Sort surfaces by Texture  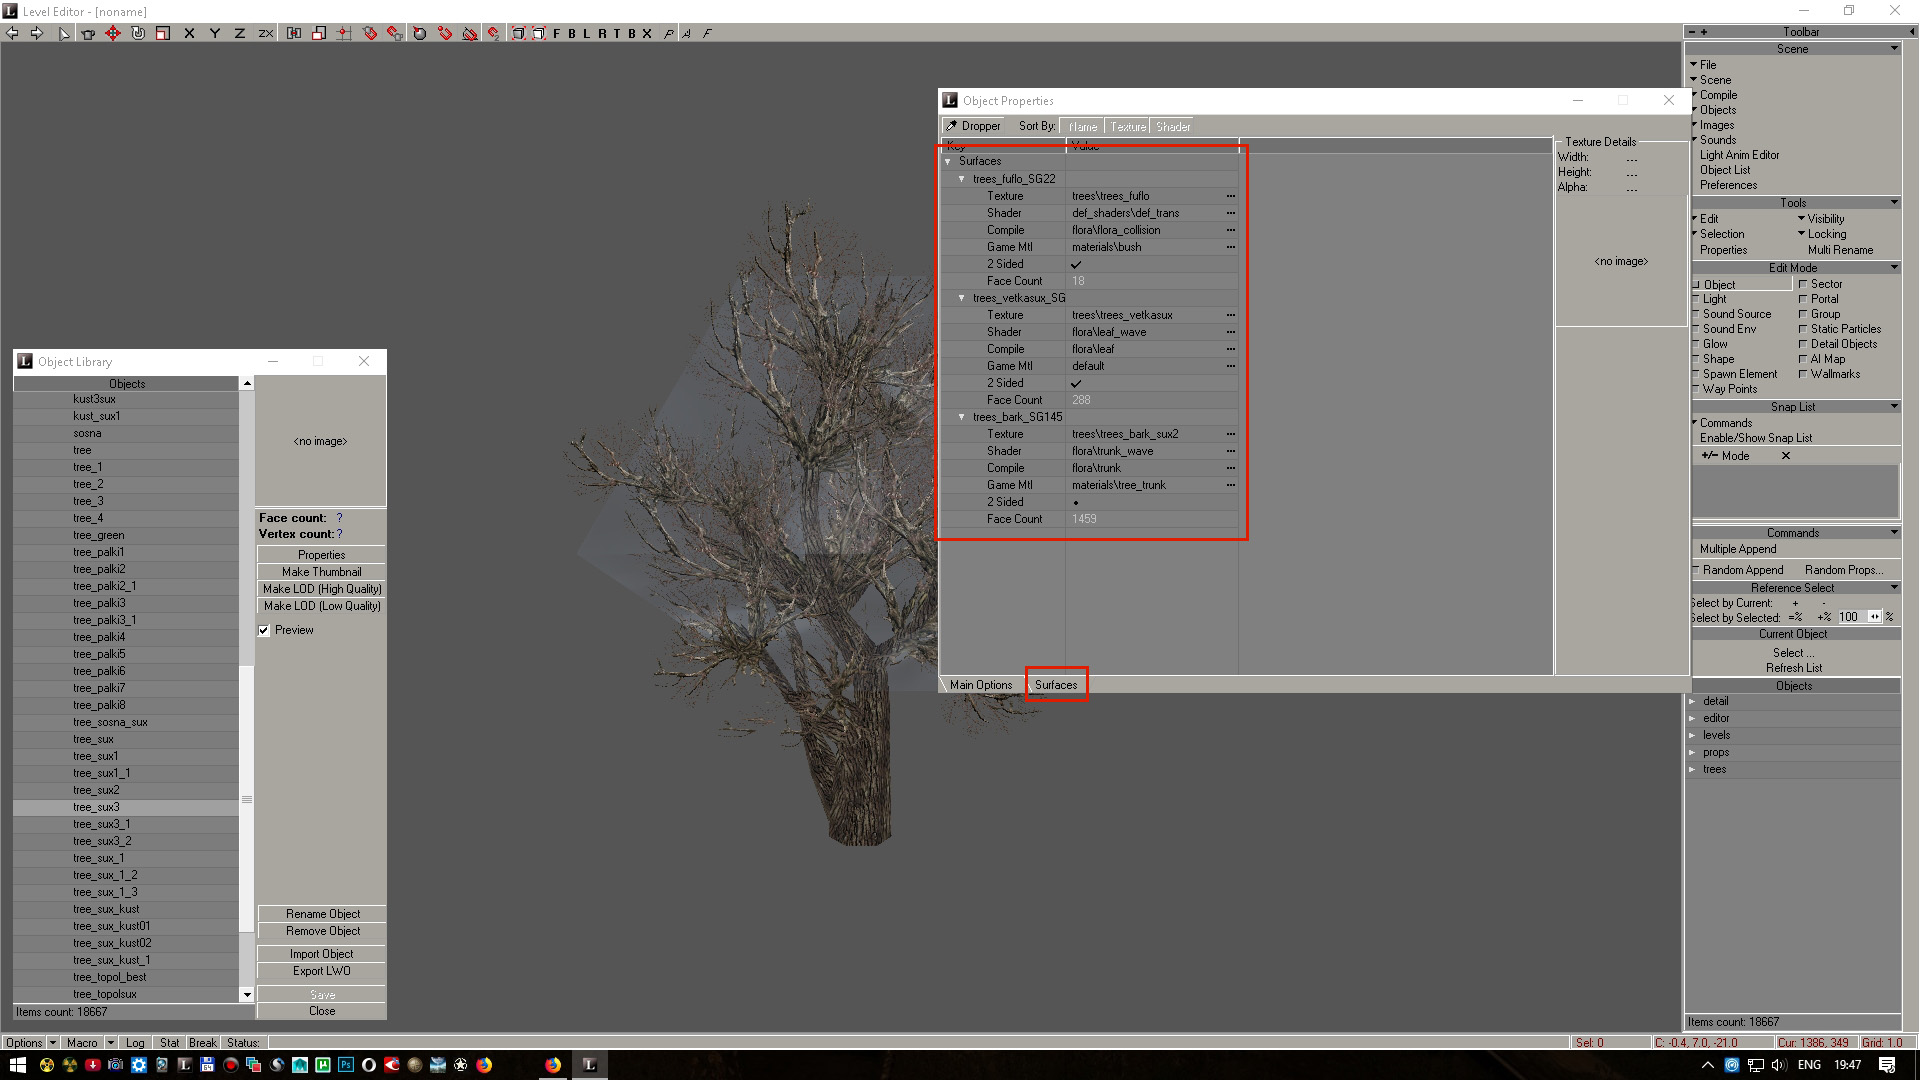pos(1127,127)
